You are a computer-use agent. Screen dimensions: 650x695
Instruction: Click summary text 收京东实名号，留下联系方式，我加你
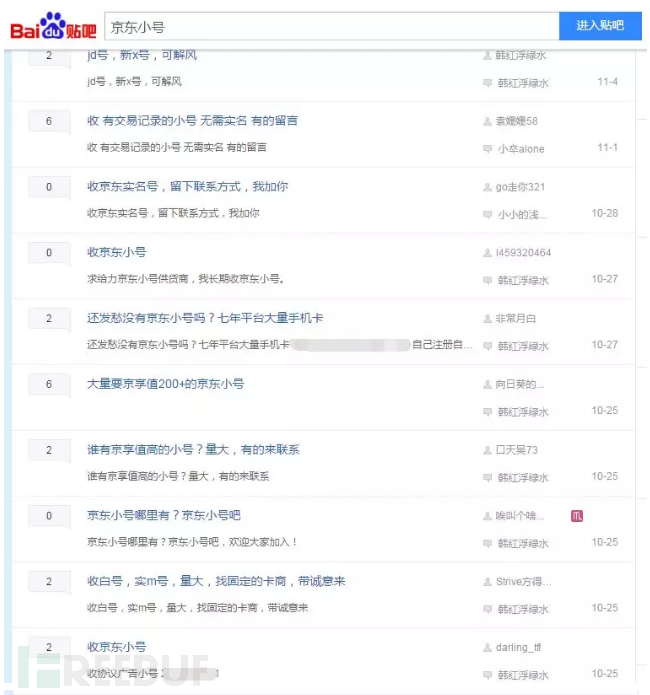[x=173, y=213]
